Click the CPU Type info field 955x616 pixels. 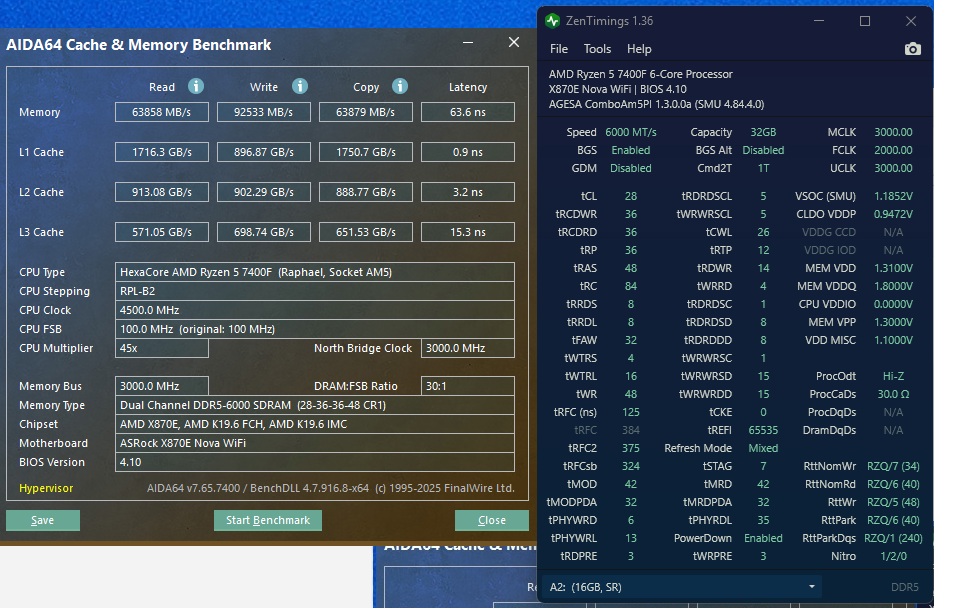tap(315, 272)
